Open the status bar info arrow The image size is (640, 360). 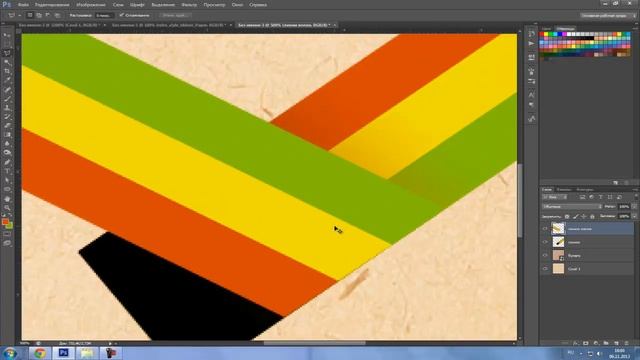pos(110,343)
